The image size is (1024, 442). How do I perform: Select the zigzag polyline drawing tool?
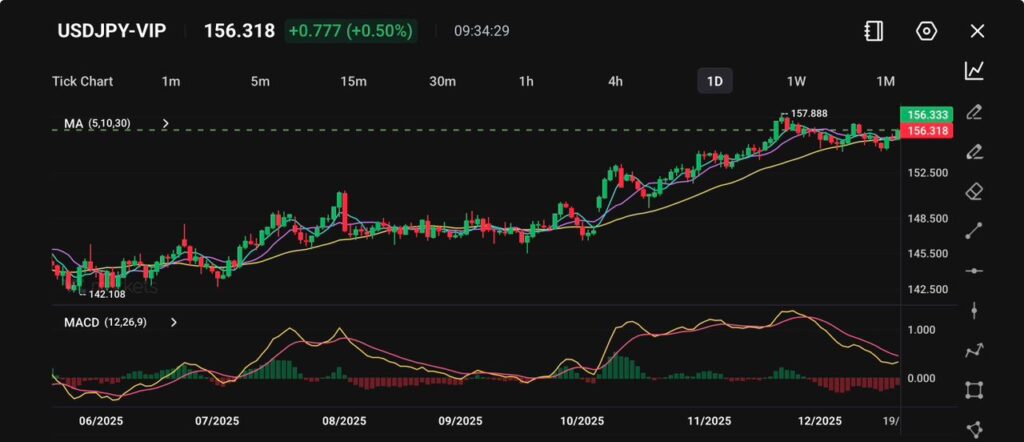tap(974, 350)
